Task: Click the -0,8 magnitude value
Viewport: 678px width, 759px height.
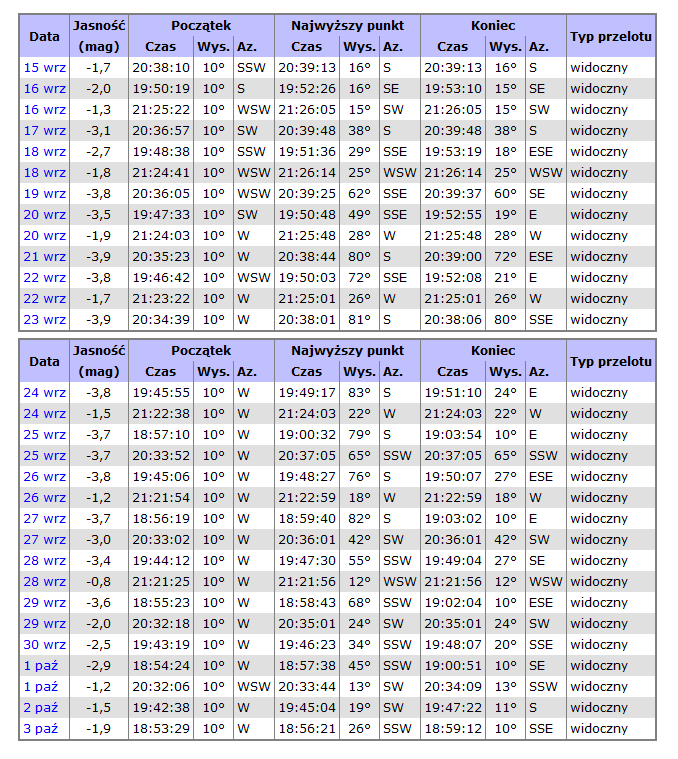Action: coord(98,582)
